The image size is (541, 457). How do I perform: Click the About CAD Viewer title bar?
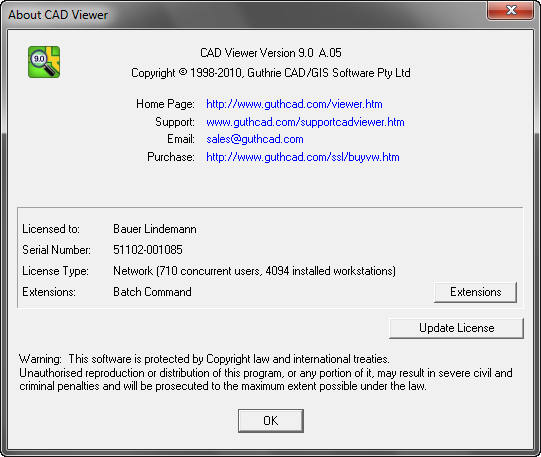pyautogui.click(x=242, y=14)
